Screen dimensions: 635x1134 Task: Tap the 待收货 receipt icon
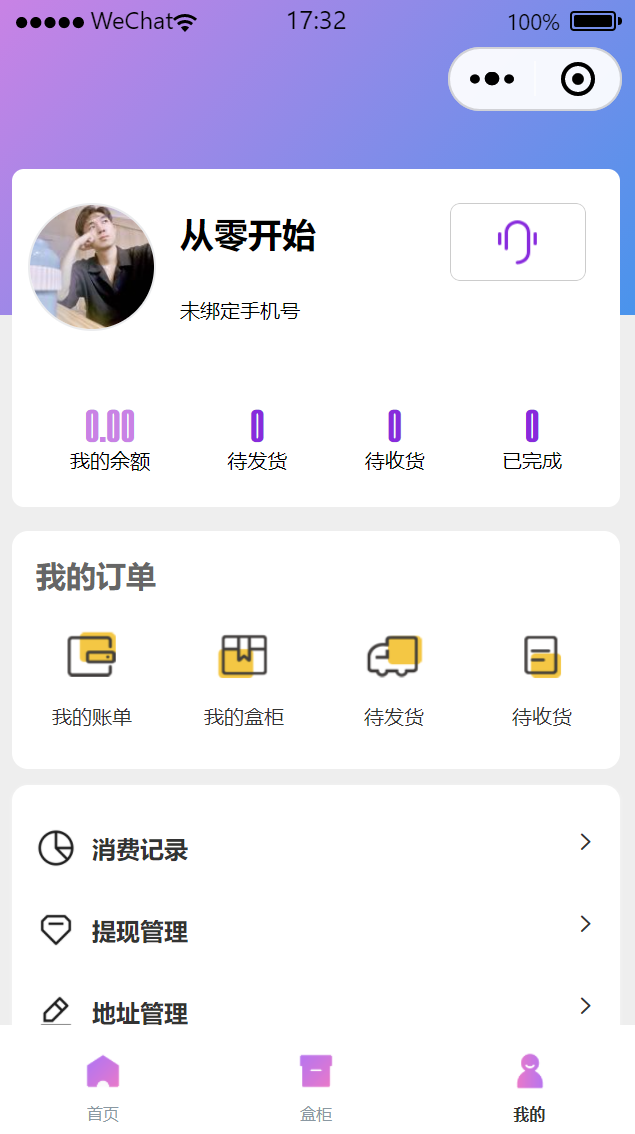click(x=542, y=656)
